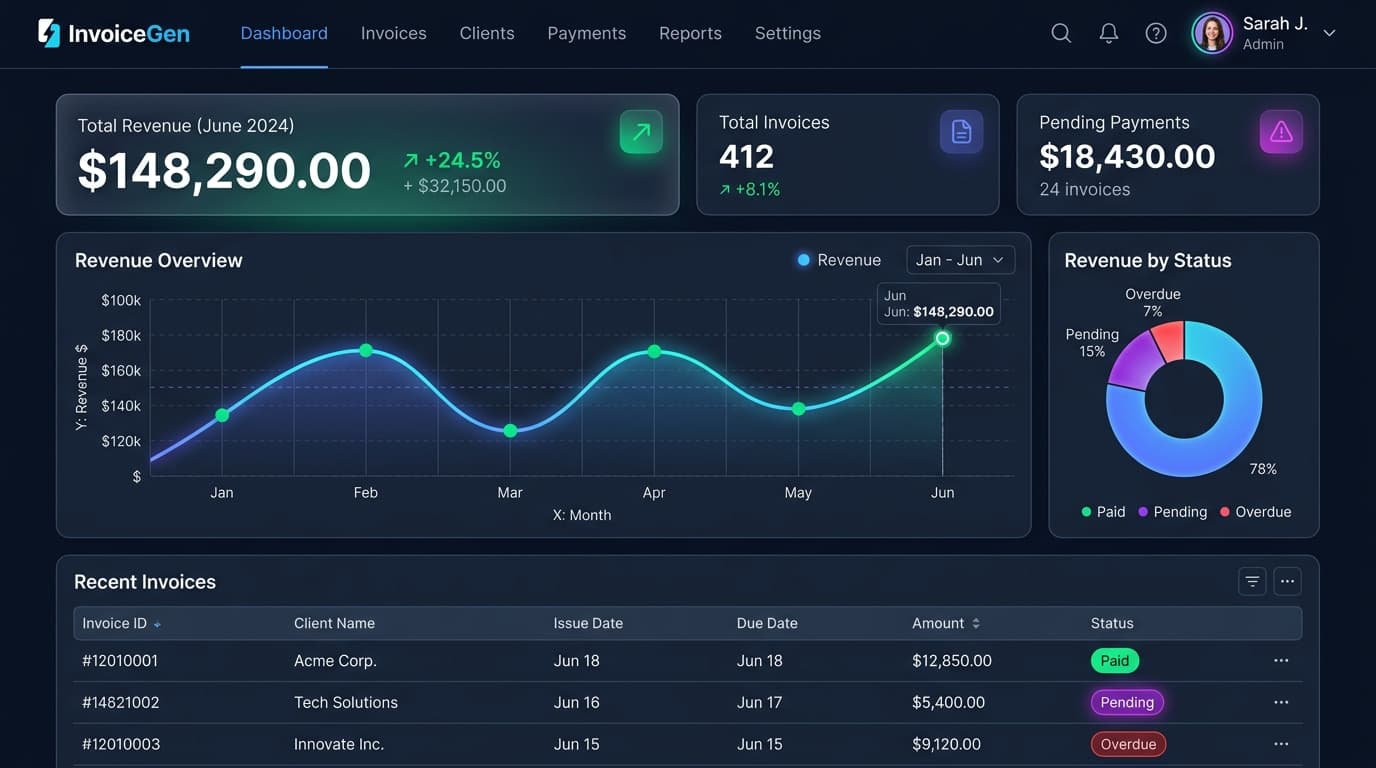The height and width of the screenshot is (768, 1376).
Task: Toggle Overdue in the donut legend
Action: point(1255,512)
